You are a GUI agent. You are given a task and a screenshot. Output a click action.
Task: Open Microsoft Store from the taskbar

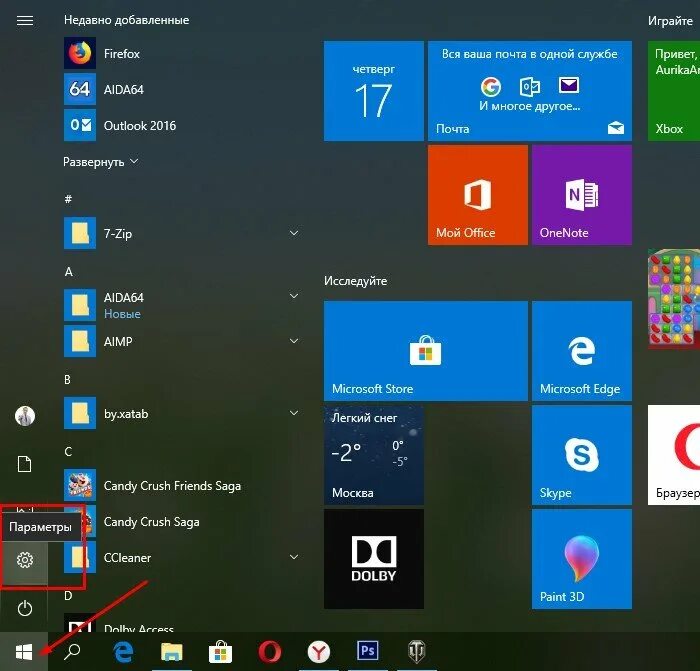221,652
